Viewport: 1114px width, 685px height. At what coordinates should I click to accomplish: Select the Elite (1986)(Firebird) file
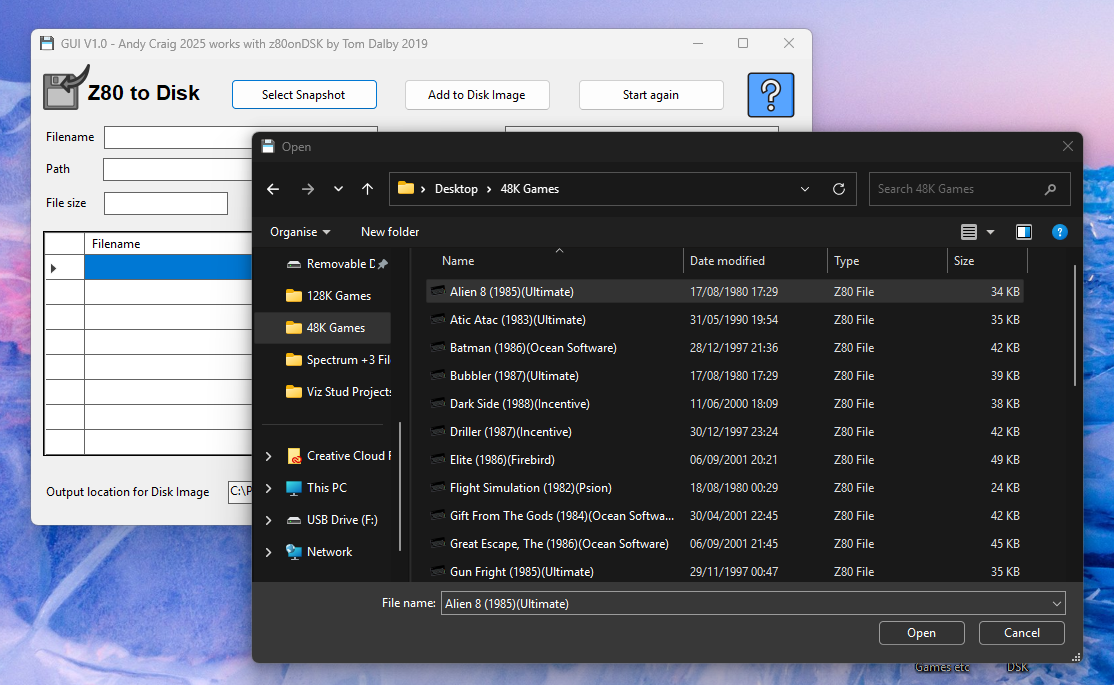click(x=502, y=460)
